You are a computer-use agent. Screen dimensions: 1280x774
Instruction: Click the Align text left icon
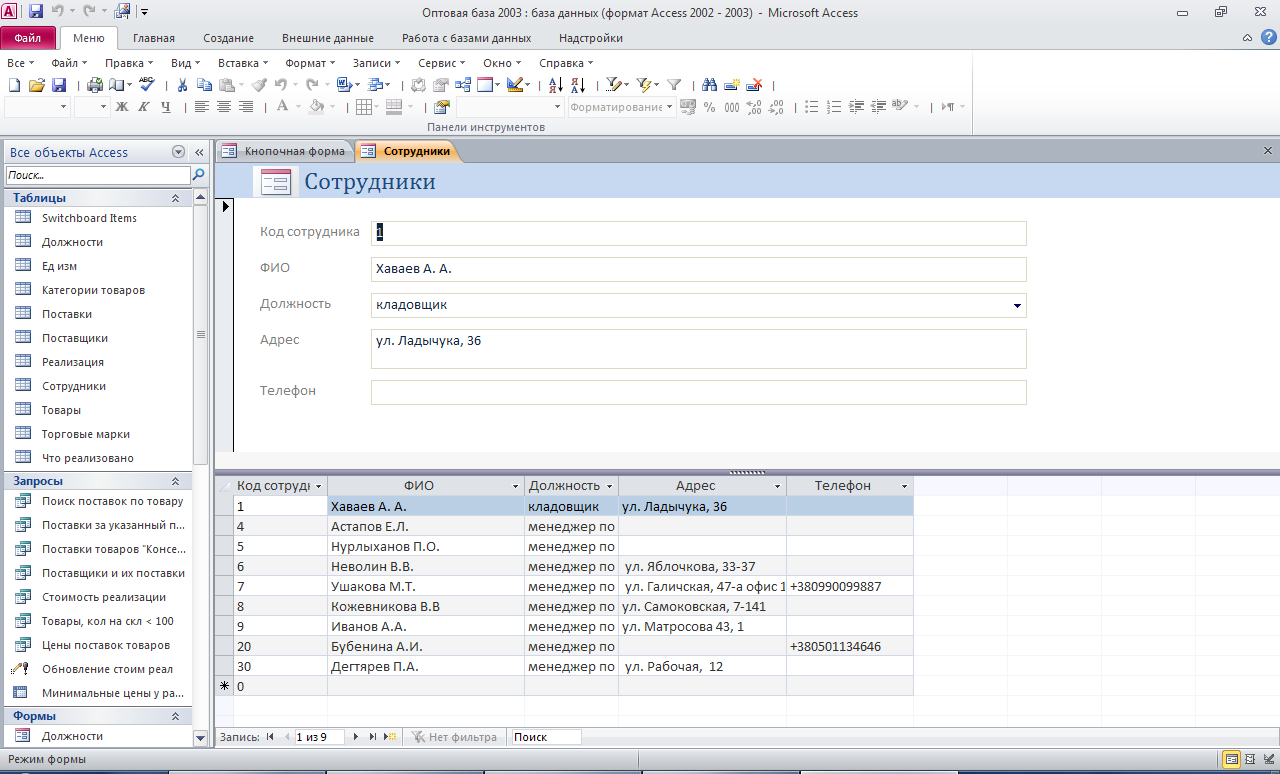[201, 107]
